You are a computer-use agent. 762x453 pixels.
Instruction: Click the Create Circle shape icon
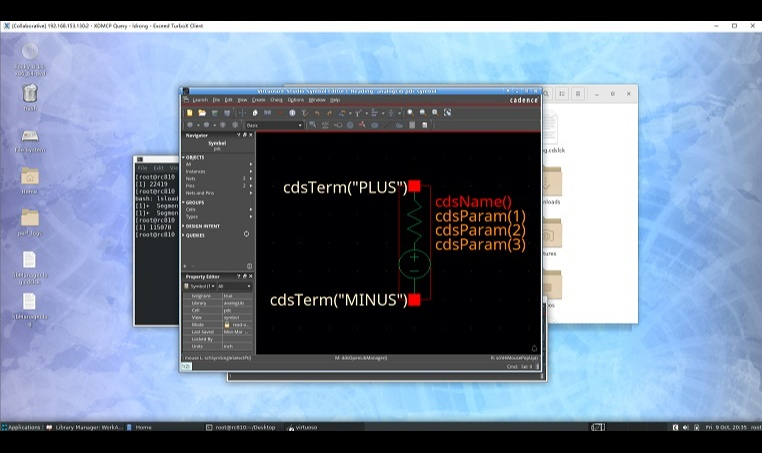pyautogui.click(x=350, y=125)
